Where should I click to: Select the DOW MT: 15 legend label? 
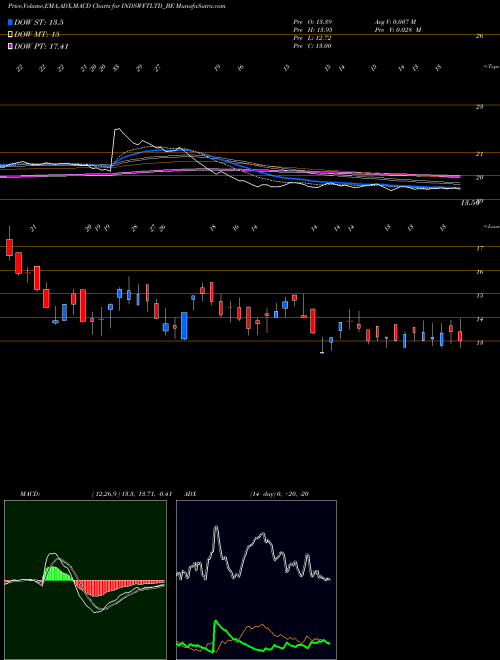(36, 35)
